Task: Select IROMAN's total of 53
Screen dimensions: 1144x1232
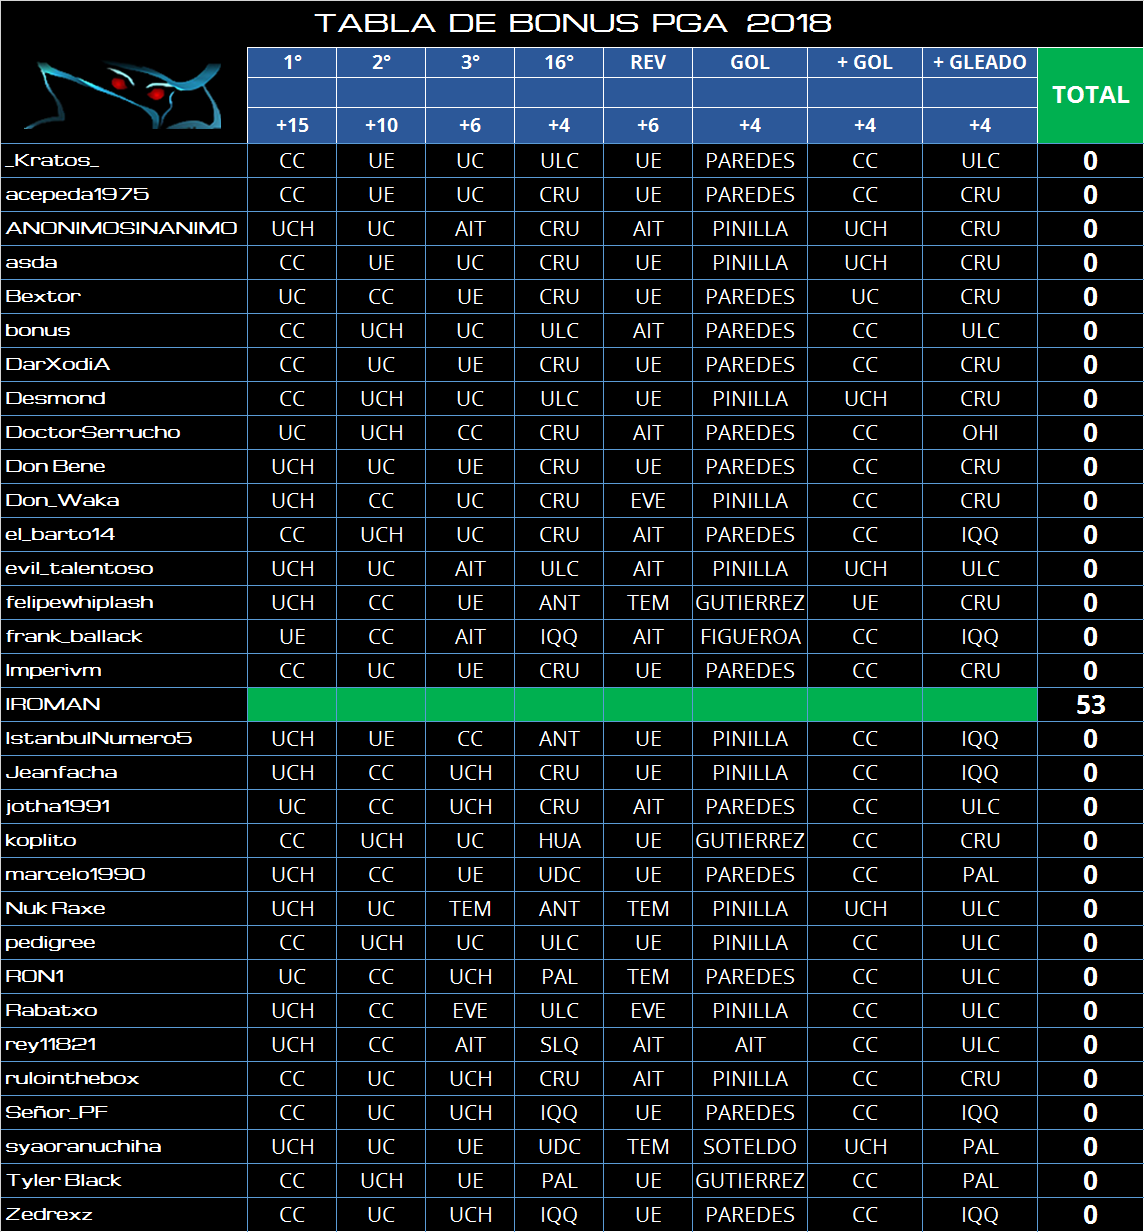Action: pyautogui.click(x=1090, y=705)
